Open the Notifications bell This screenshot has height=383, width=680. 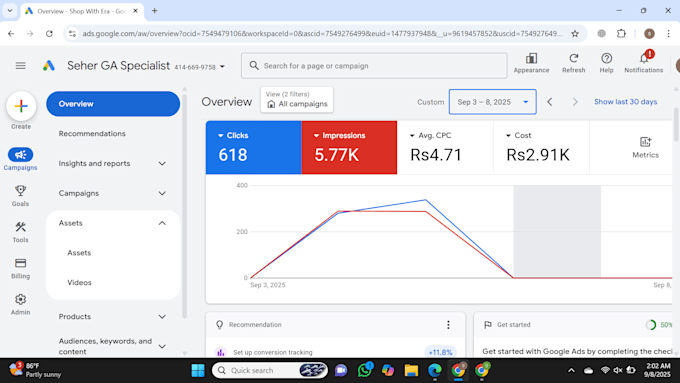click(x=644, y=63)
